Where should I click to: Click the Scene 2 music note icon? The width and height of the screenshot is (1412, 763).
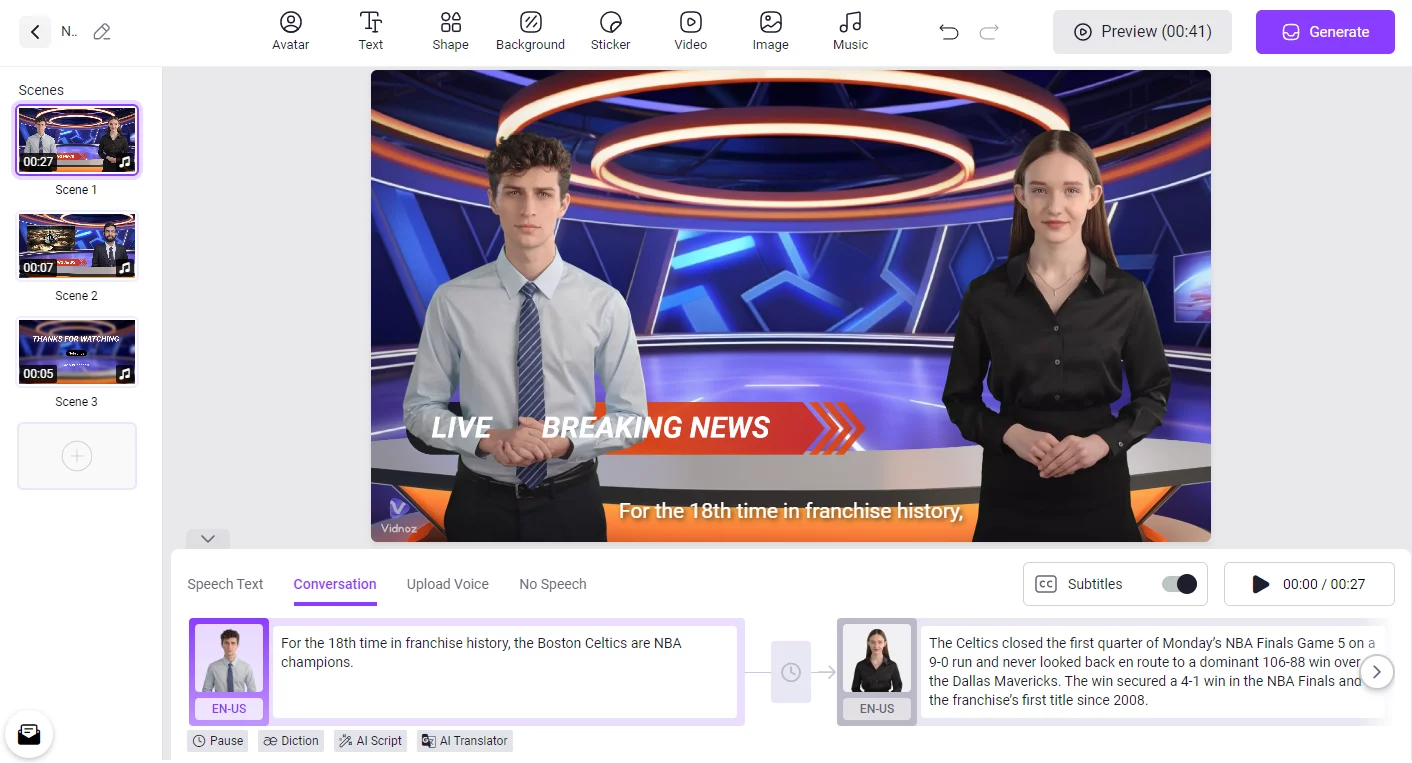125,268
